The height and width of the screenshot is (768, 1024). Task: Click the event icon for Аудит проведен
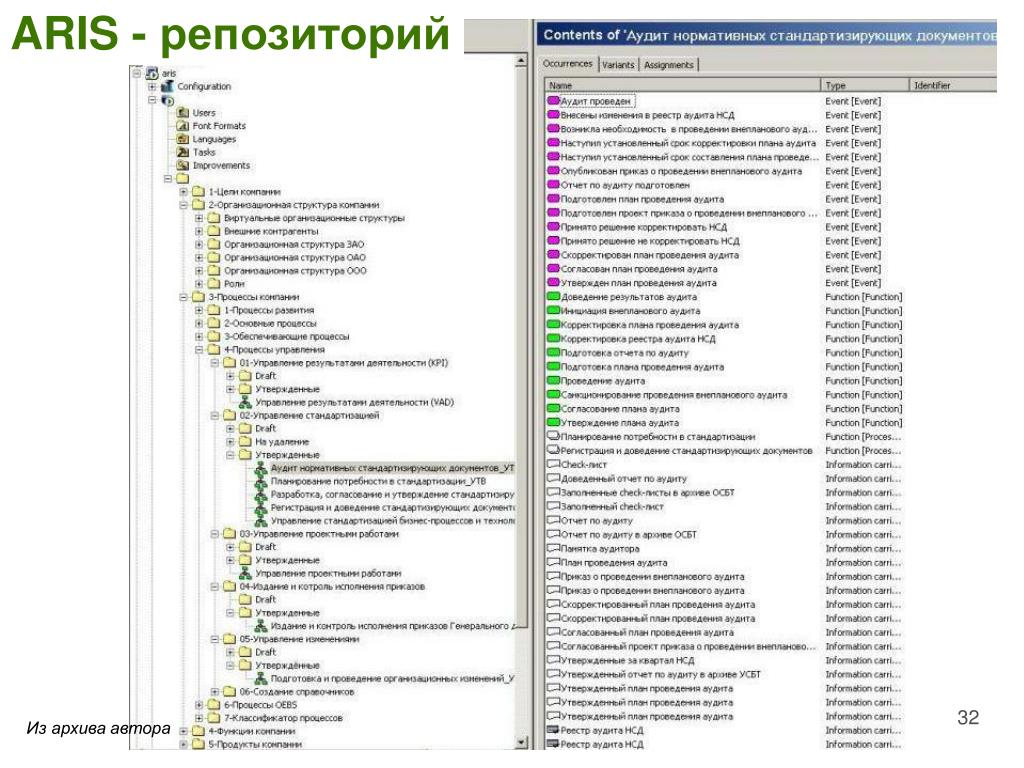[553, 101]
